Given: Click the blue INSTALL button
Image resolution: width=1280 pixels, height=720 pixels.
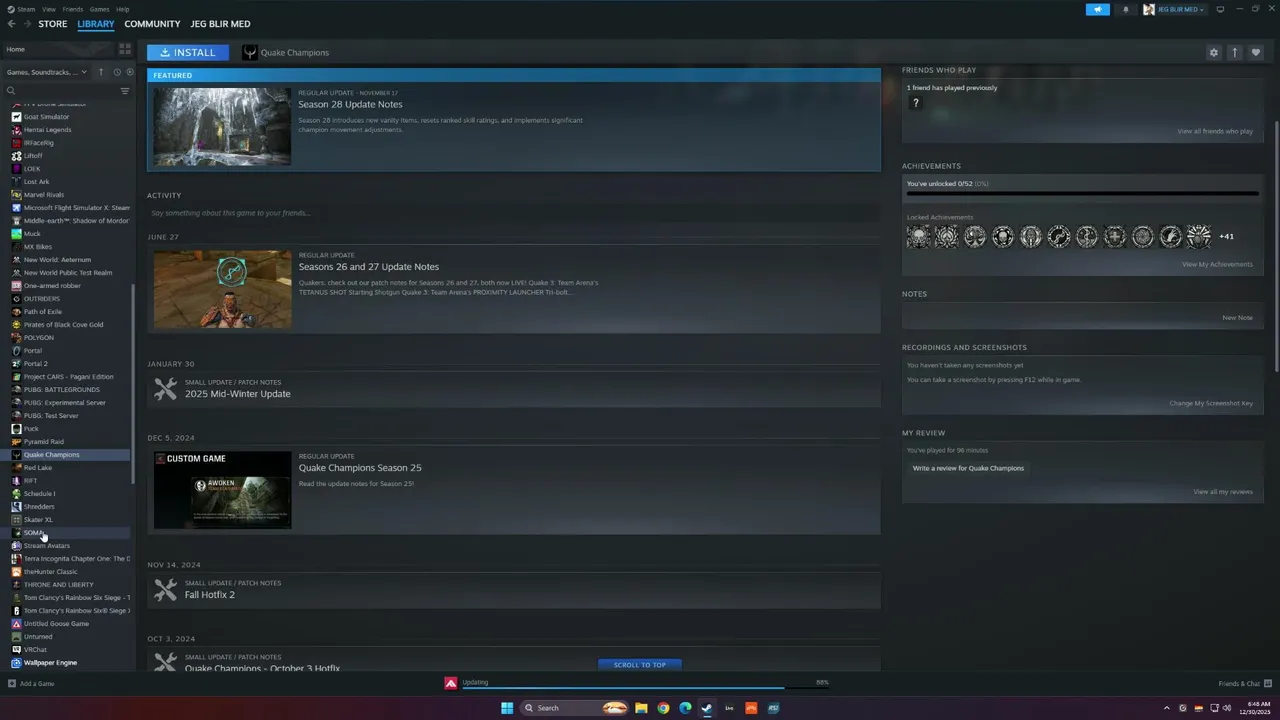Looking at the screenshot, I should click(188, 53).
